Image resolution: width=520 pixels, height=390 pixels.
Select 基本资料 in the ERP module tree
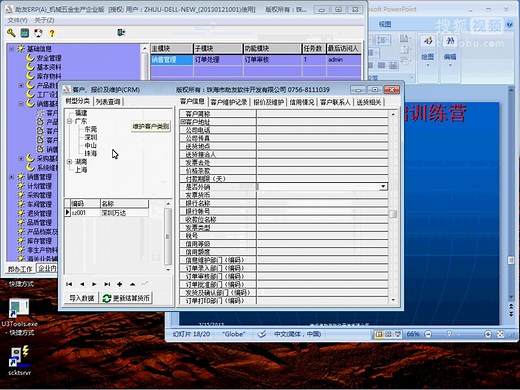click(49, 67)
